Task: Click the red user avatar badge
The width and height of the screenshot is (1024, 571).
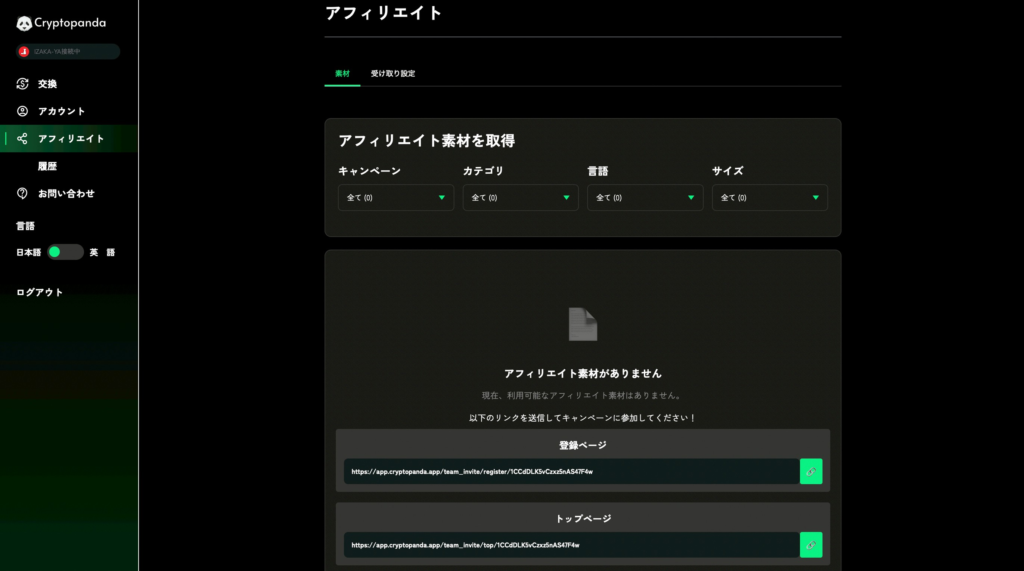Action: [24, 52]
